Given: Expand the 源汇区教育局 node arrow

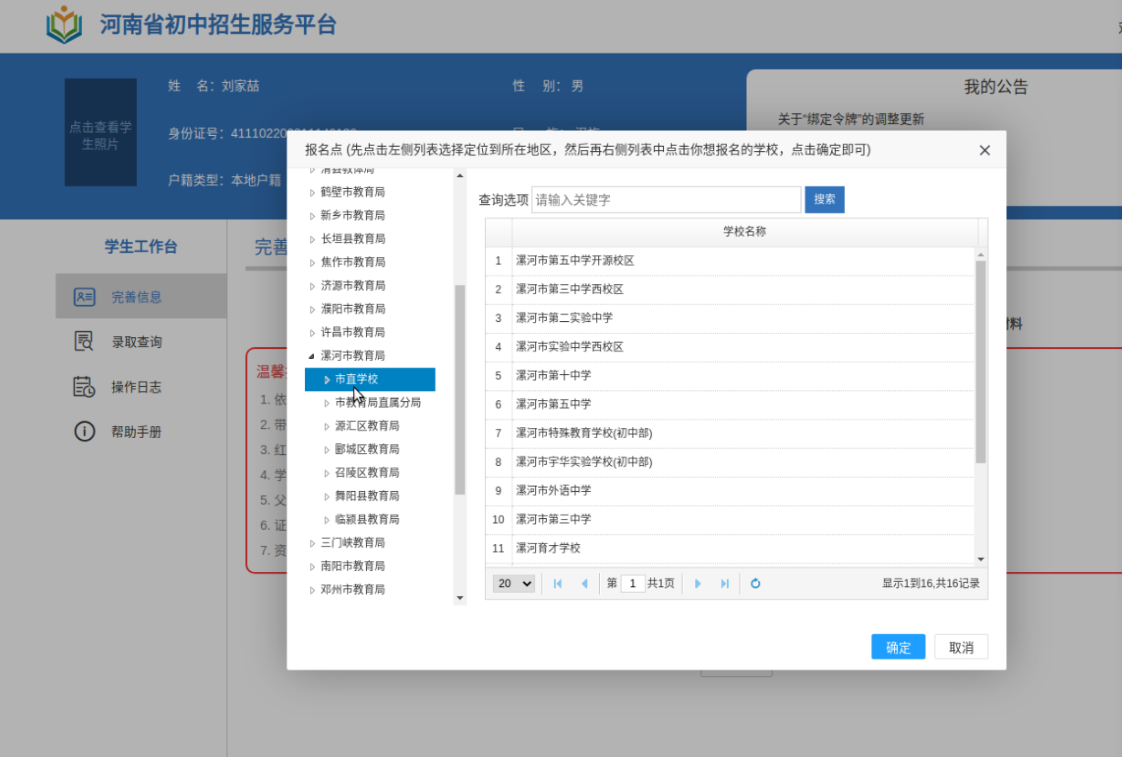Looking at the screenshot, I should coord(326,426).
